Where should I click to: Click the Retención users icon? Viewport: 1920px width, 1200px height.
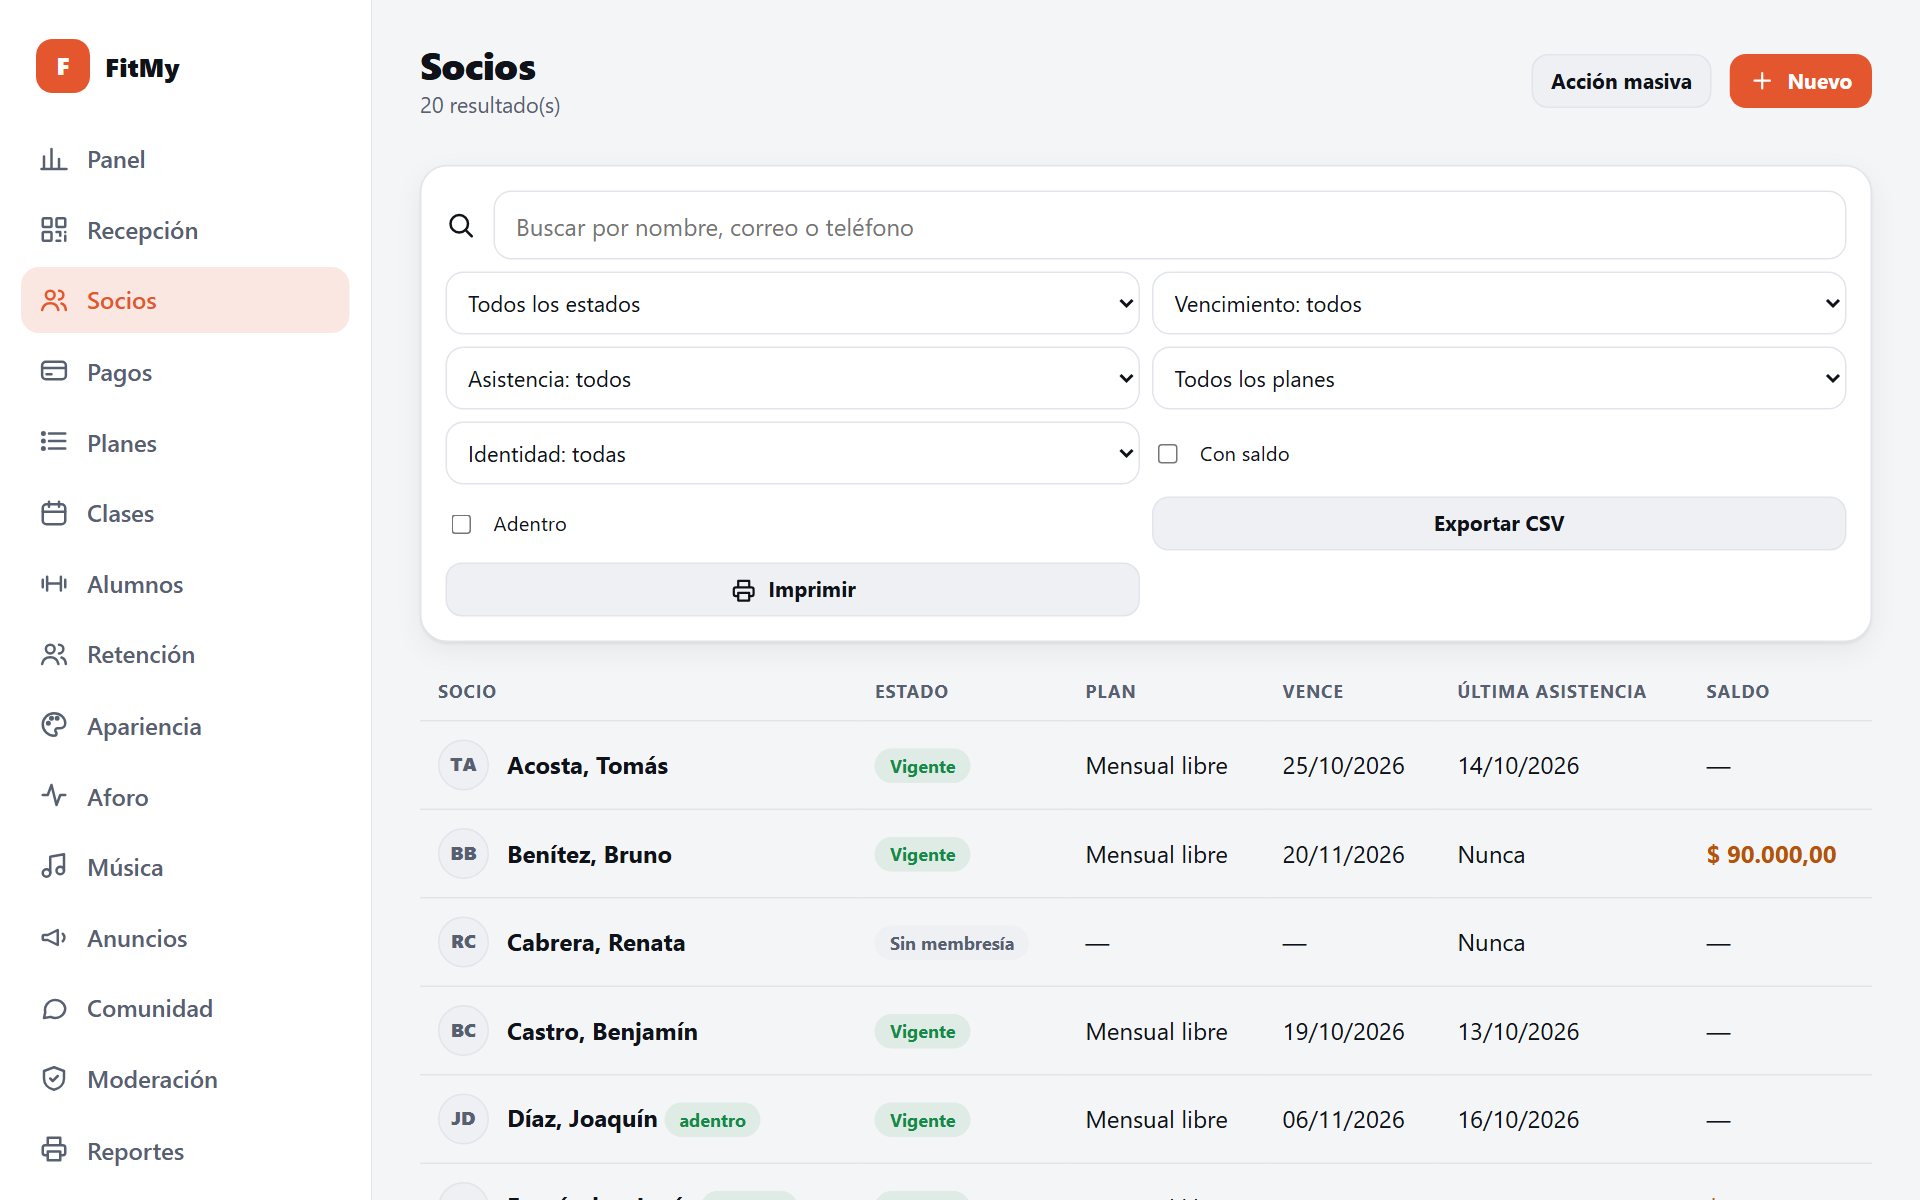(54, 654)
